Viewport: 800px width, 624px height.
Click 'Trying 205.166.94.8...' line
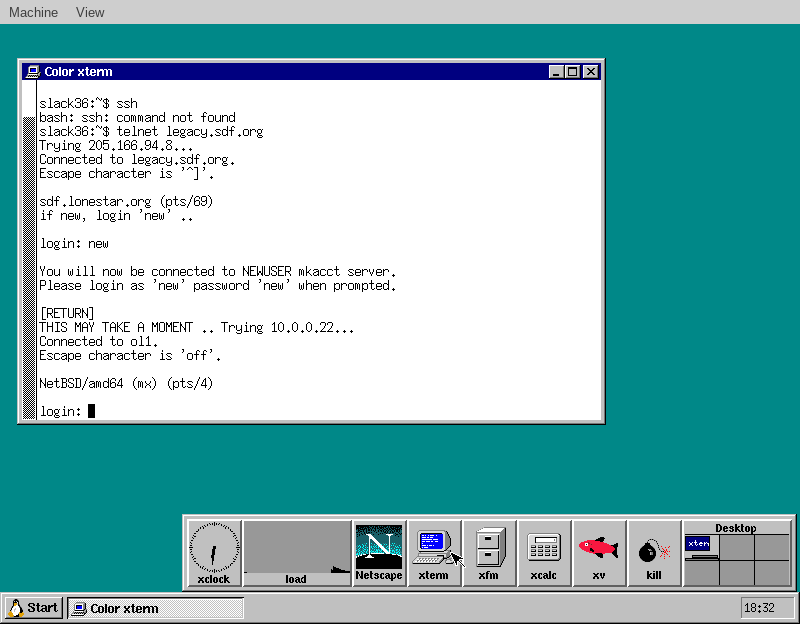coord(116,146)
